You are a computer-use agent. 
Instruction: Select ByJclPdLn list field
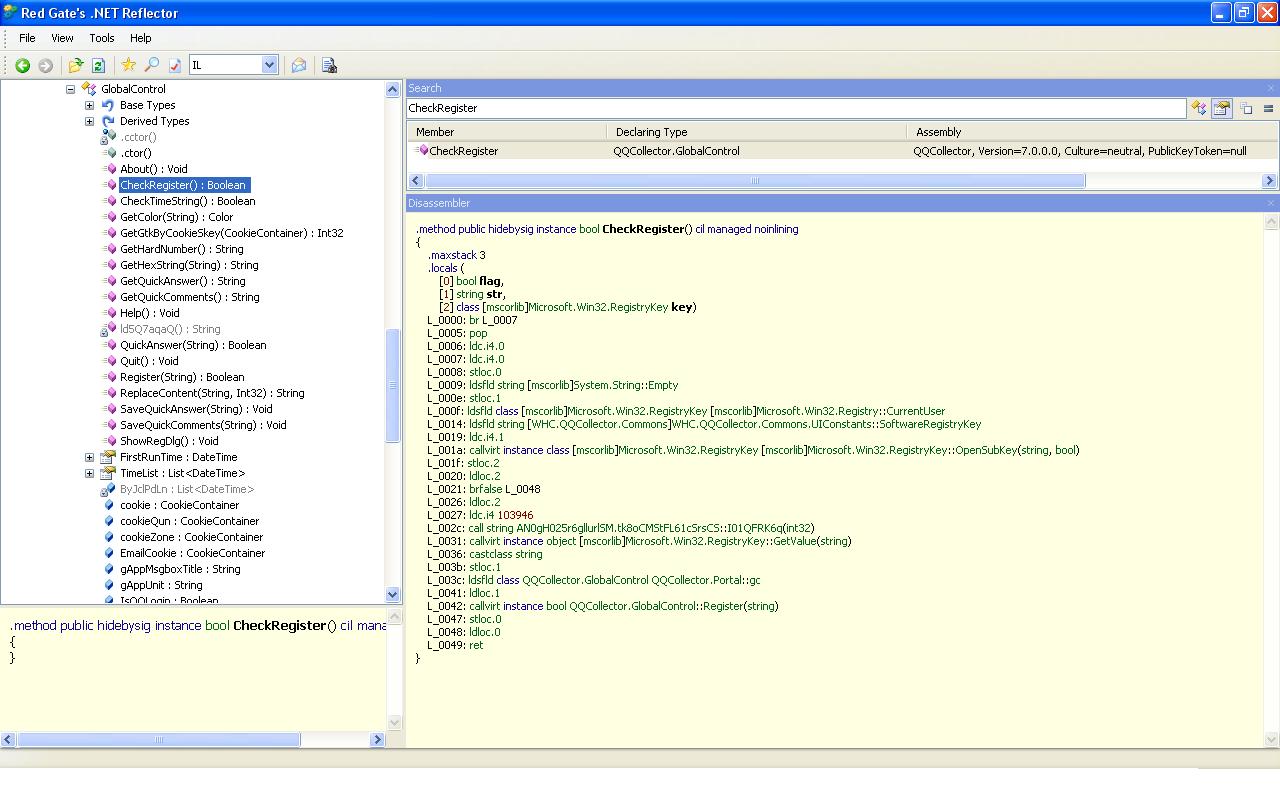click(187, 489)
